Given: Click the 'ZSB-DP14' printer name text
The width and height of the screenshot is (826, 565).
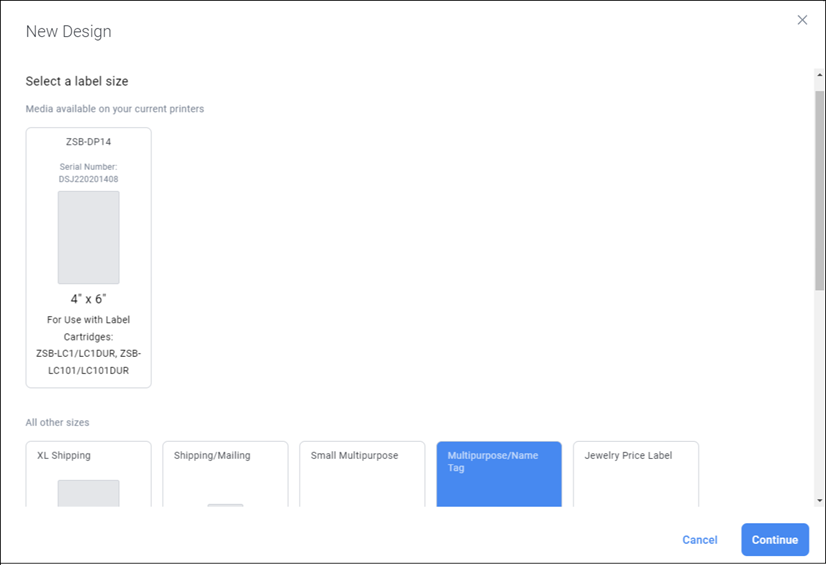Looking at the screenshot, I should tap(88, 142).
